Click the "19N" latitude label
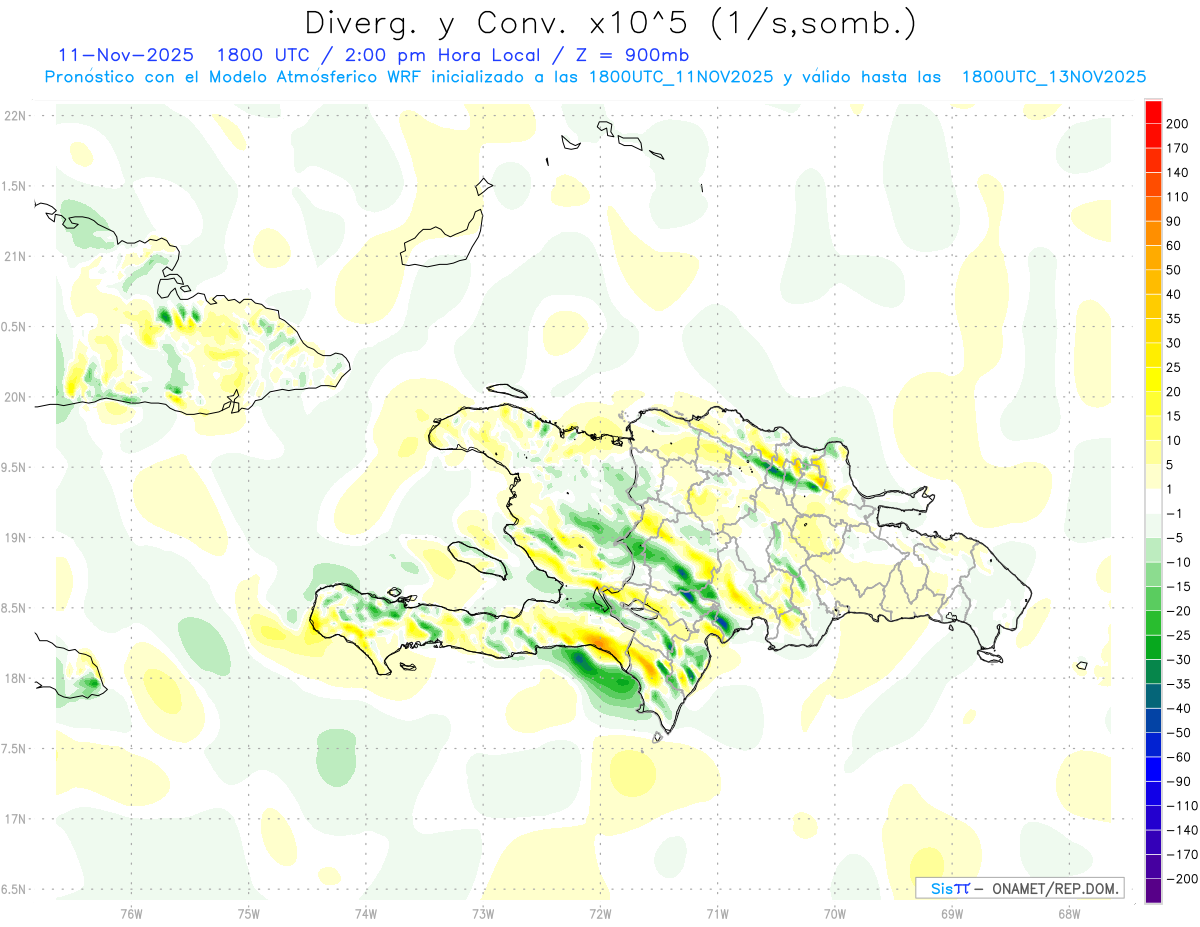 tap(15, 538)
